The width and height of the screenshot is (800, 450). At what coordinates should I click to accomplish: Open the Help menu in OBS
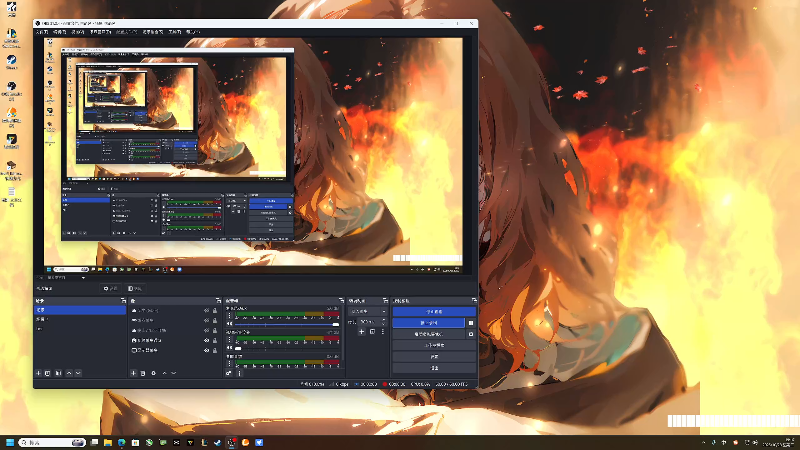[x=193, y=32]
